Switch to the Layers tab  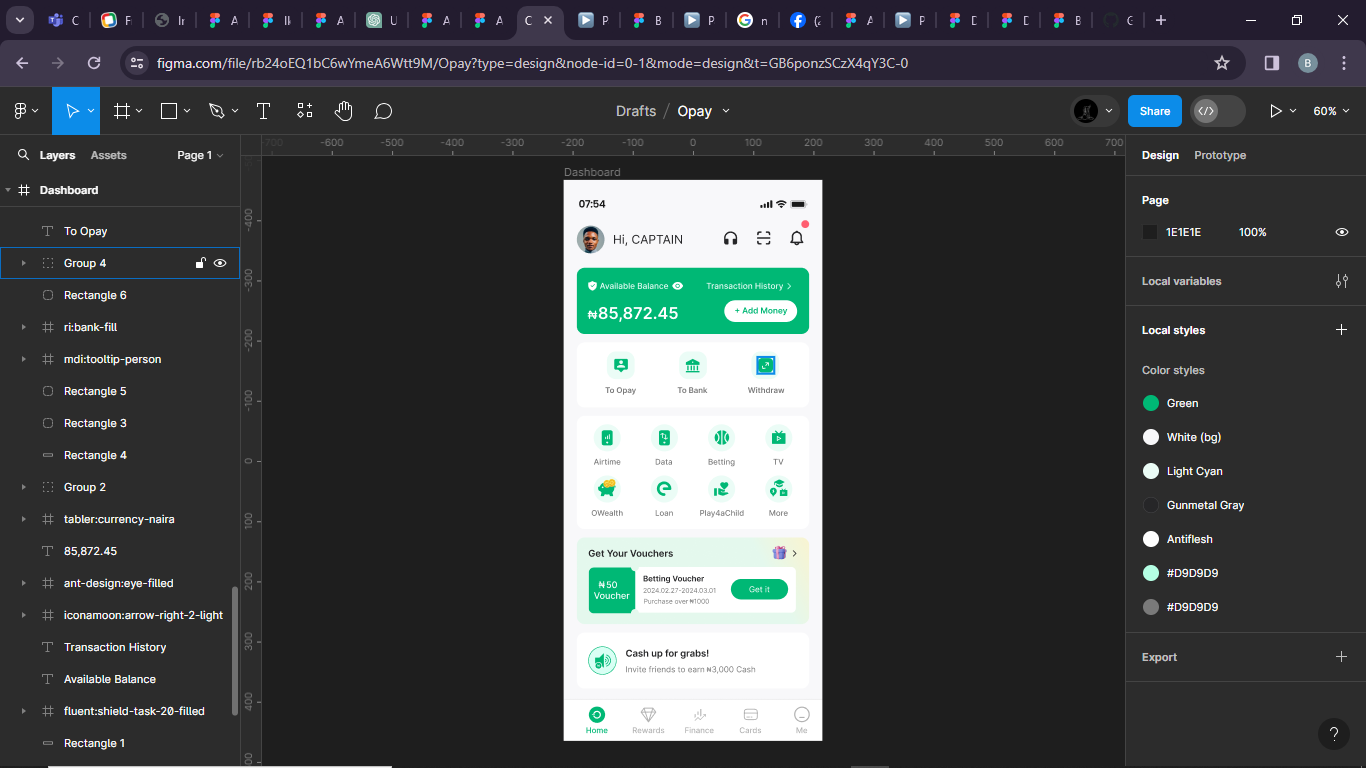[57, 155]
